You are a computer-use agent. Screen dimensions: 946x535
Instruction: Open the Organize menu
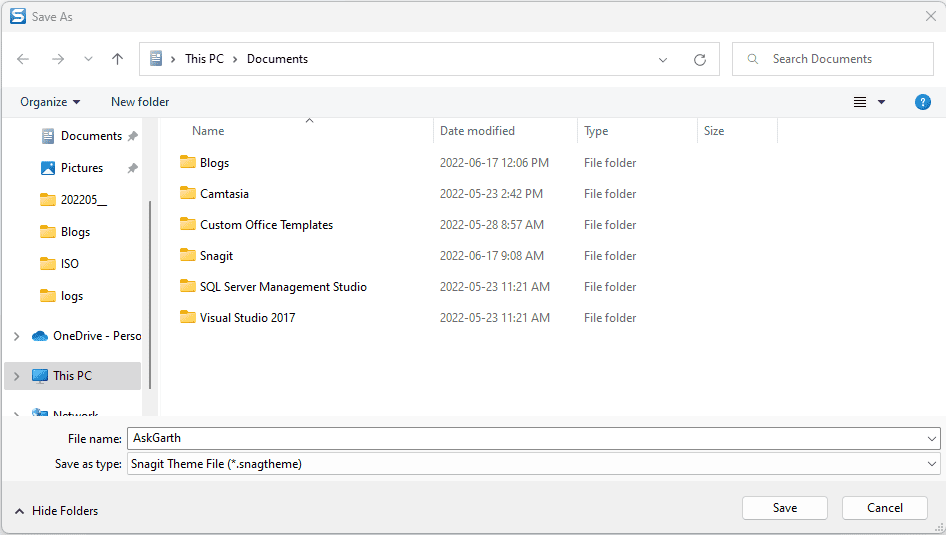tap(50, 102)
